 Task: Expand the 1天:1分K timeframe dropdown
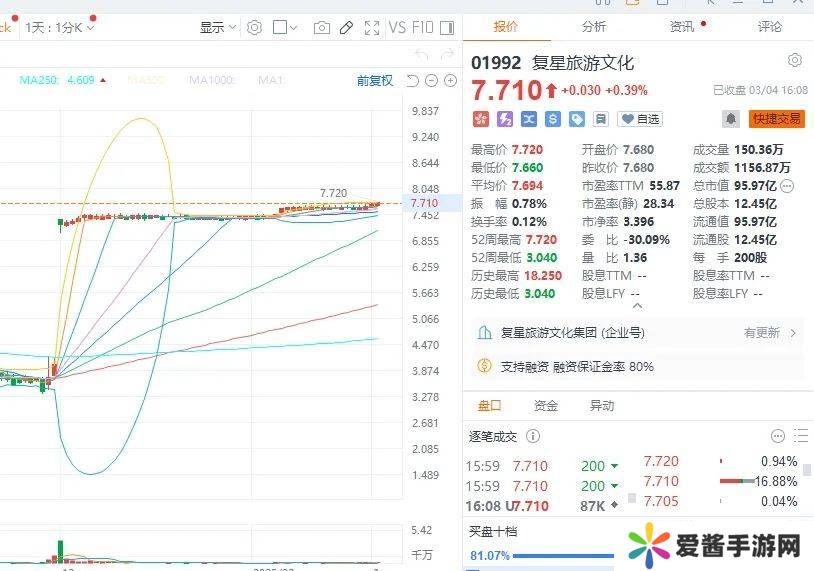[59, 28]
